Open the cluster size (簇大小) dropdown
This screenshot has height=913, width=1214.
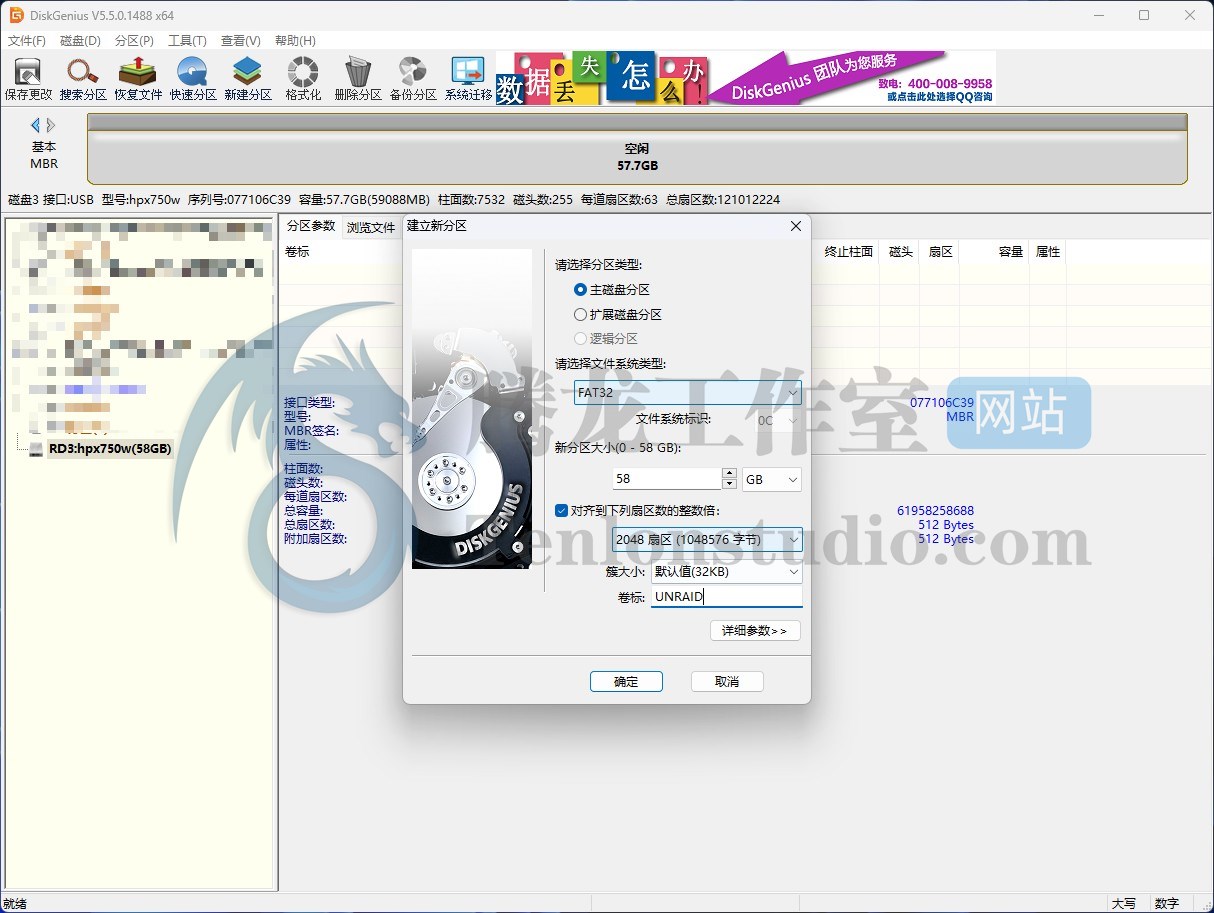click(726, 572)
